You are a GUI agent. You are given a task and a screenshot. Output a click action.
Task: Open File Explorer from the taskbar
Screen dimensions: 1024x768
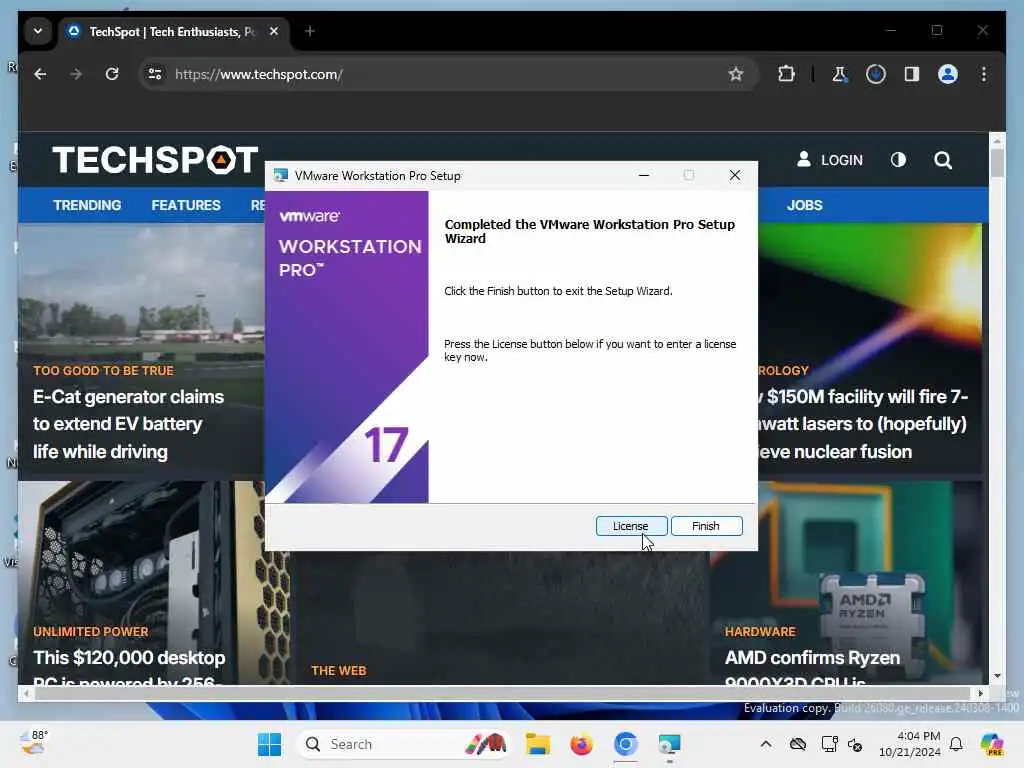point(537,744)
